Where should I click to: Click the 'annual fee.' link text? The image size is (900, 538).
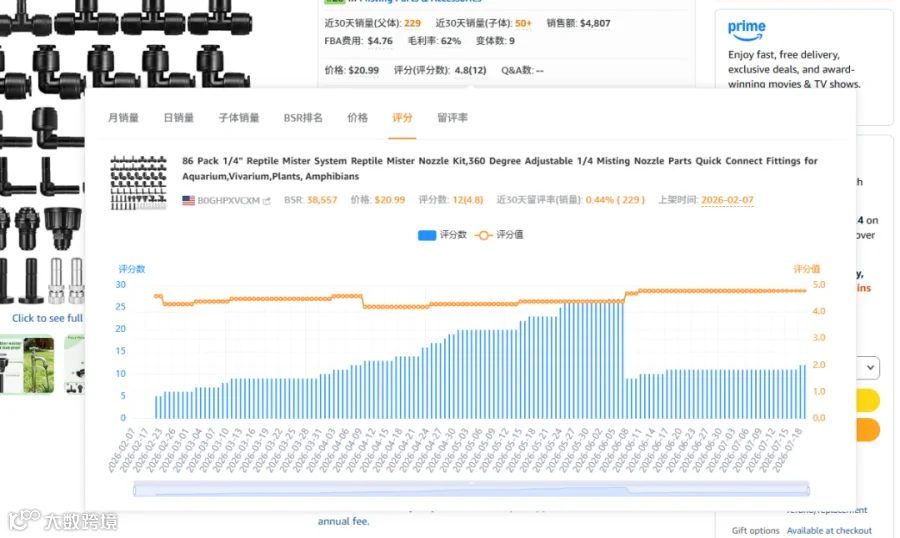tap(343, 521)
